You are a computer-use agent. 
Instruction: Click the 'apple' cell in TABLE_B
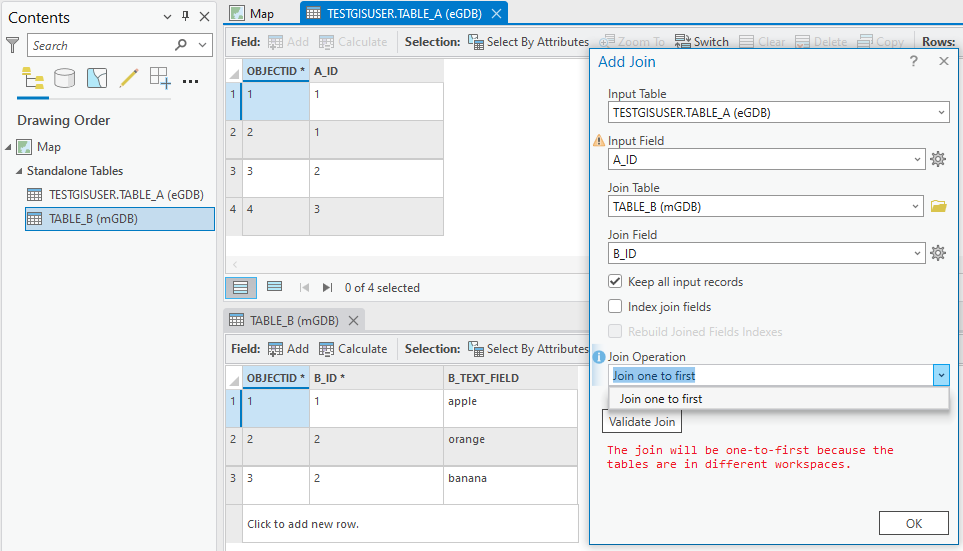(x=510, y=408)
